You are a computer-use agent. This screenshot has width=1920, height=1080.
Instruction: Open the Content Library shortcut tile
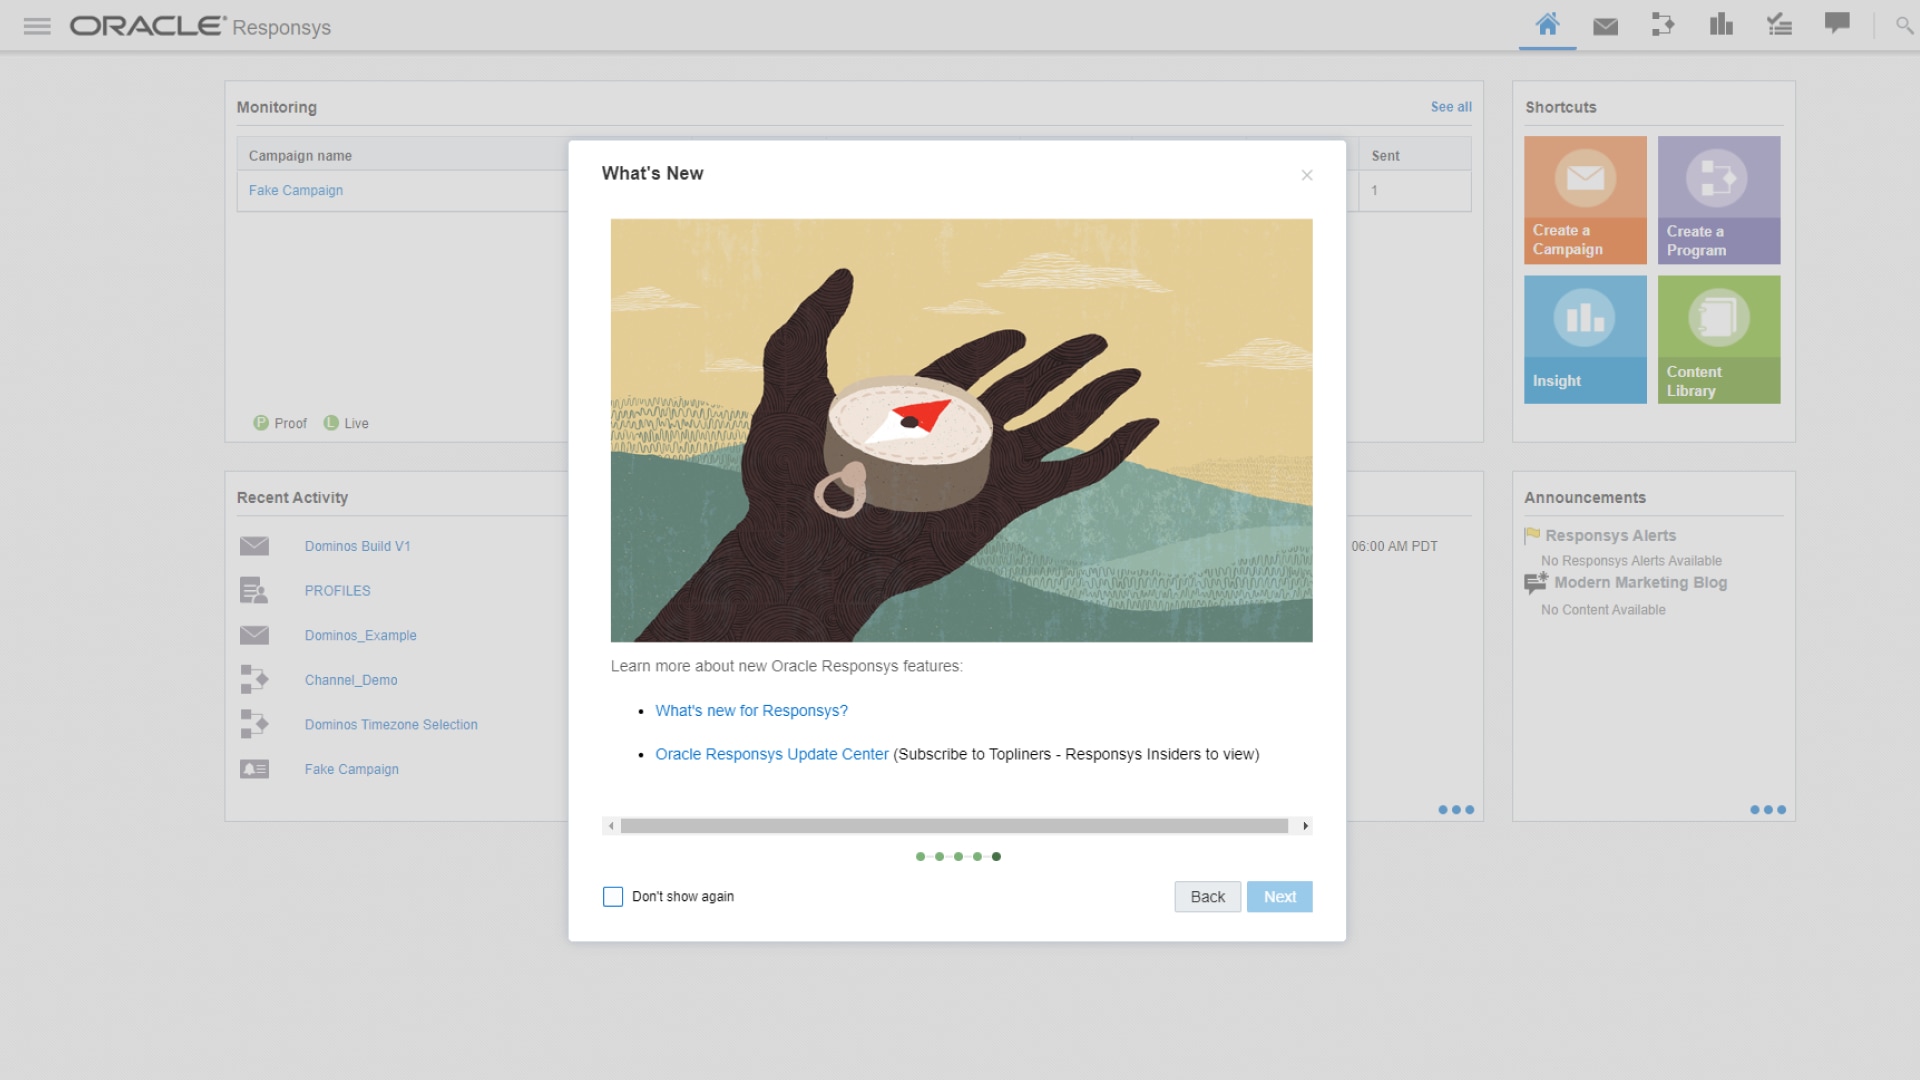coord(1718,339)
